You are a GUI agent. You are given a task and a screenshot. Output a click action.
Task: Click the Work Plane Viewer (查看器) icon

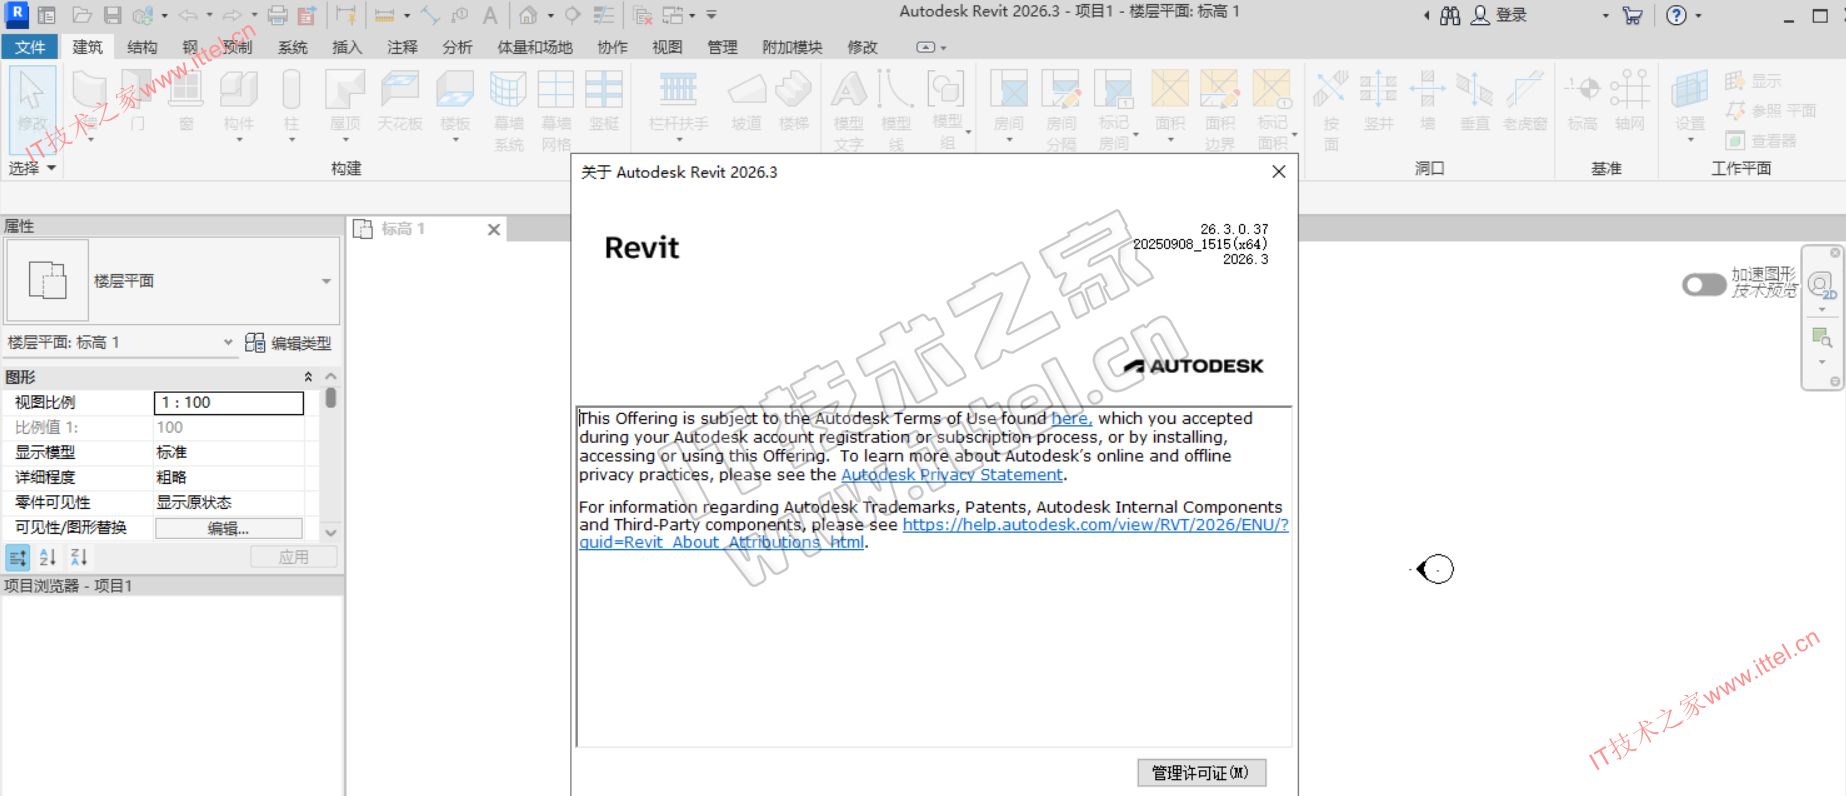[x=1761, y=141]
